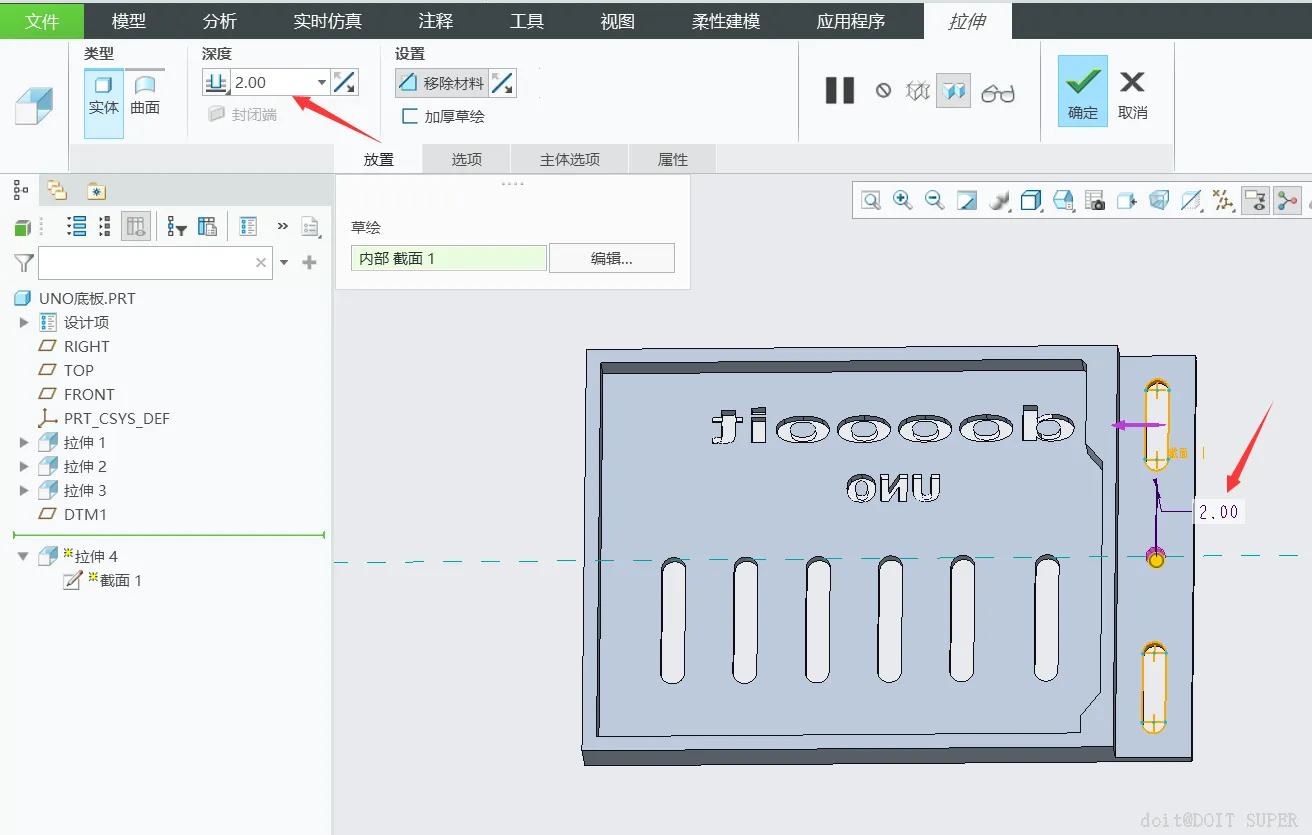Screen dimensions: 1312x835
Task: Select the 曲面 surface type
Action: [x=145, y=96]
